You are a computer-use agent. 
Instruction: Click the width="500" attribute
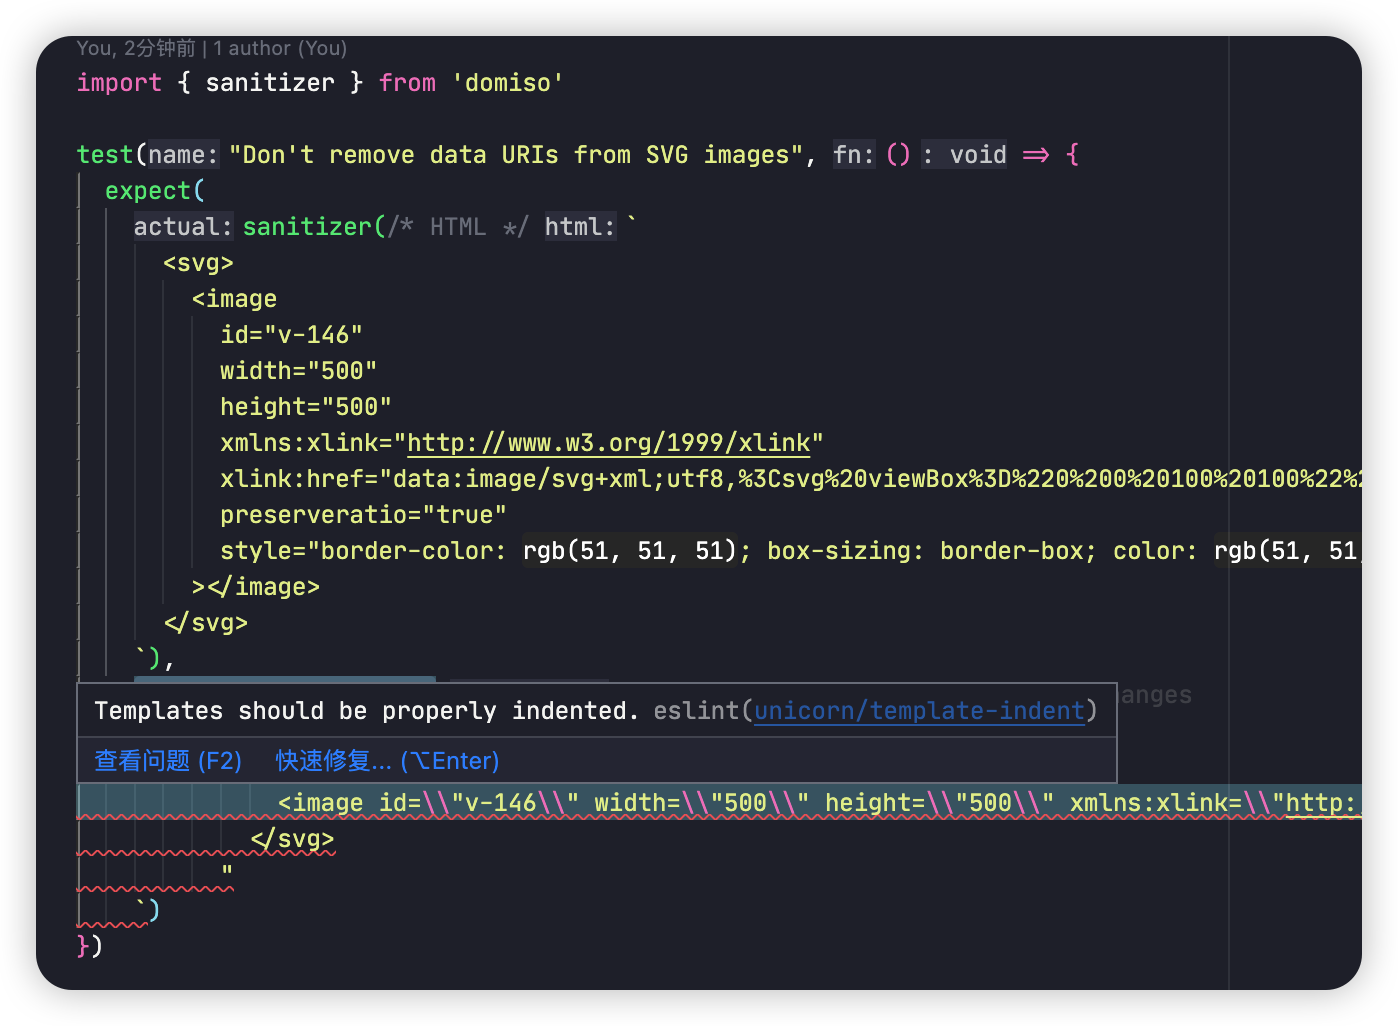pos(298,370)
